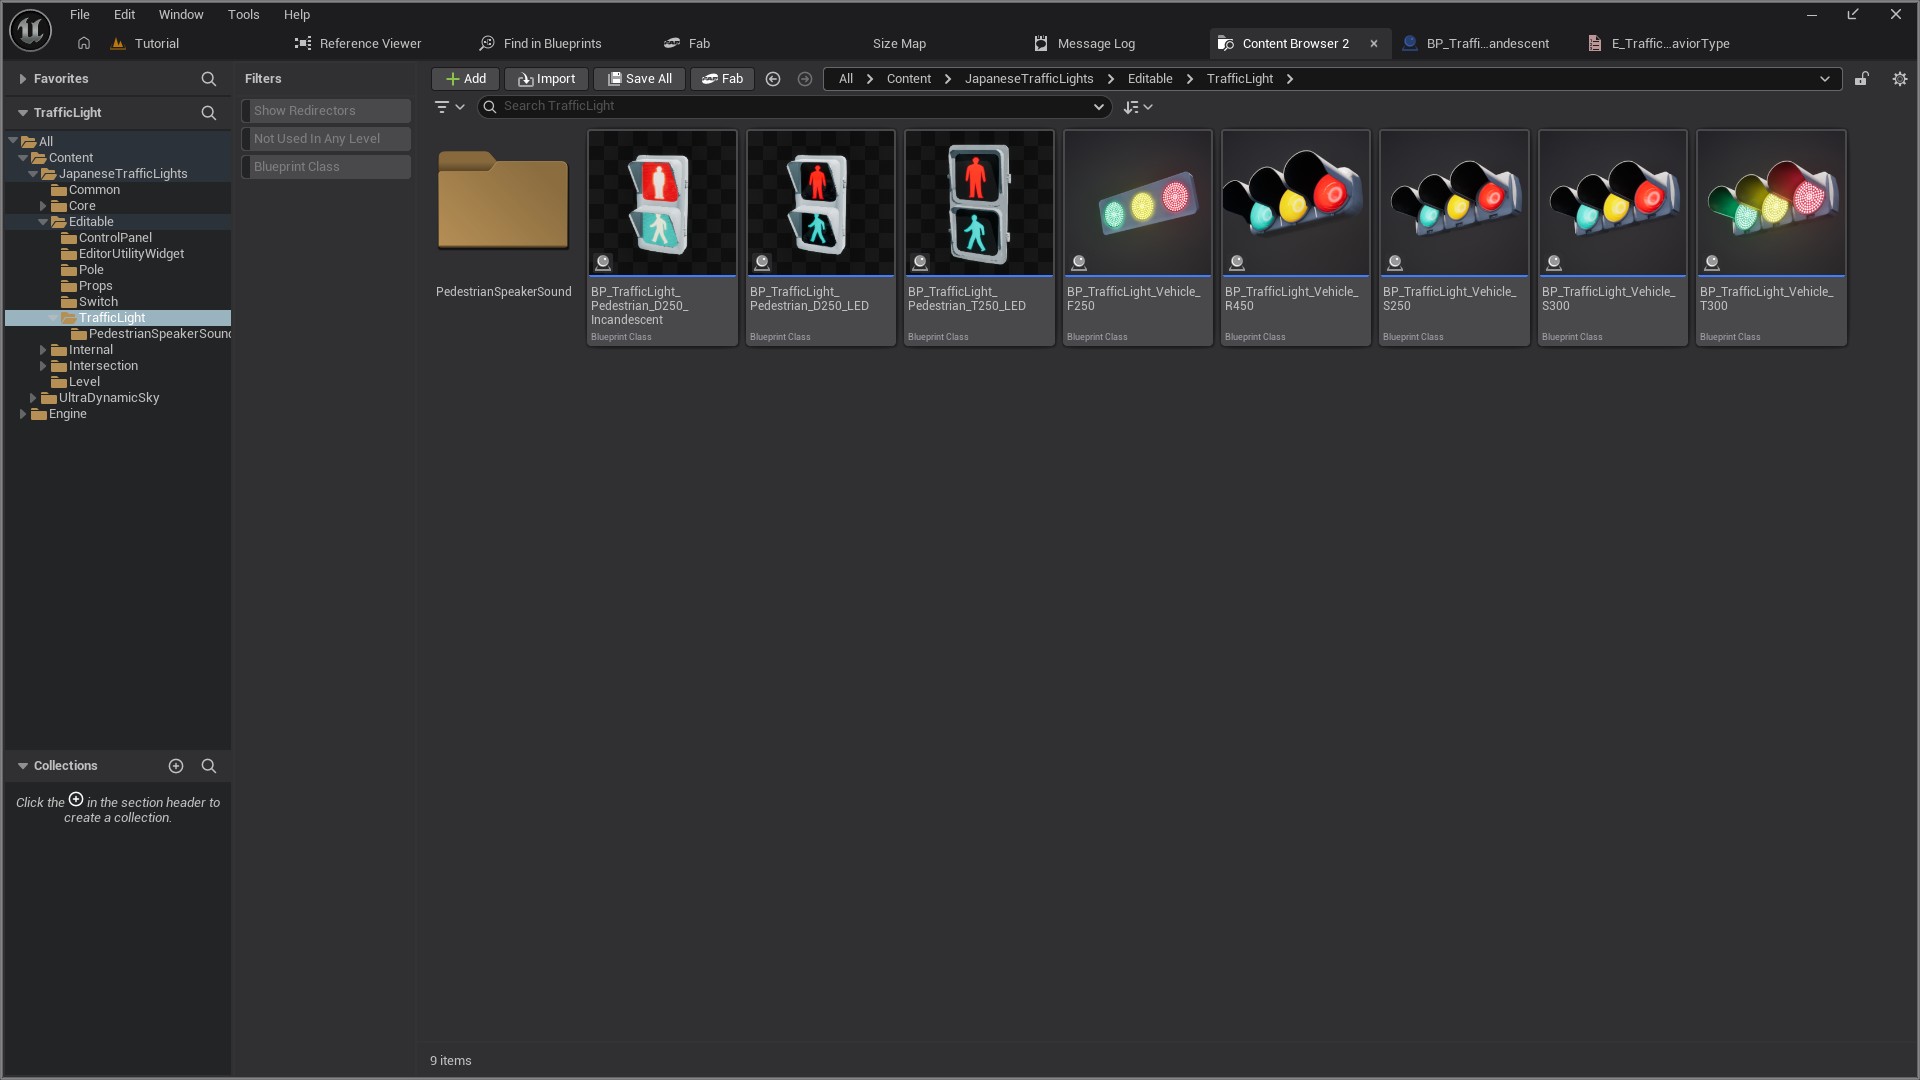This screenshot has width=1920, height=1080.
Task: Collapse the Collections section
Action: (22, 766)
